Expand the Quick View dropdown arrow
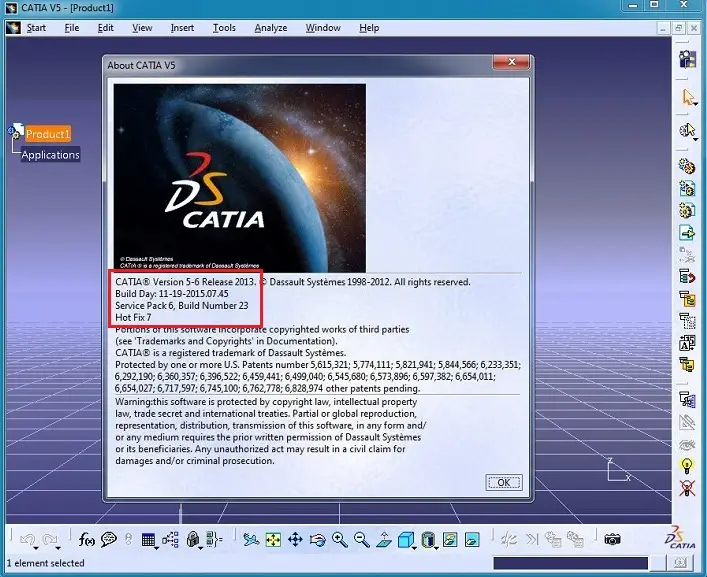 tap(414, 548)
